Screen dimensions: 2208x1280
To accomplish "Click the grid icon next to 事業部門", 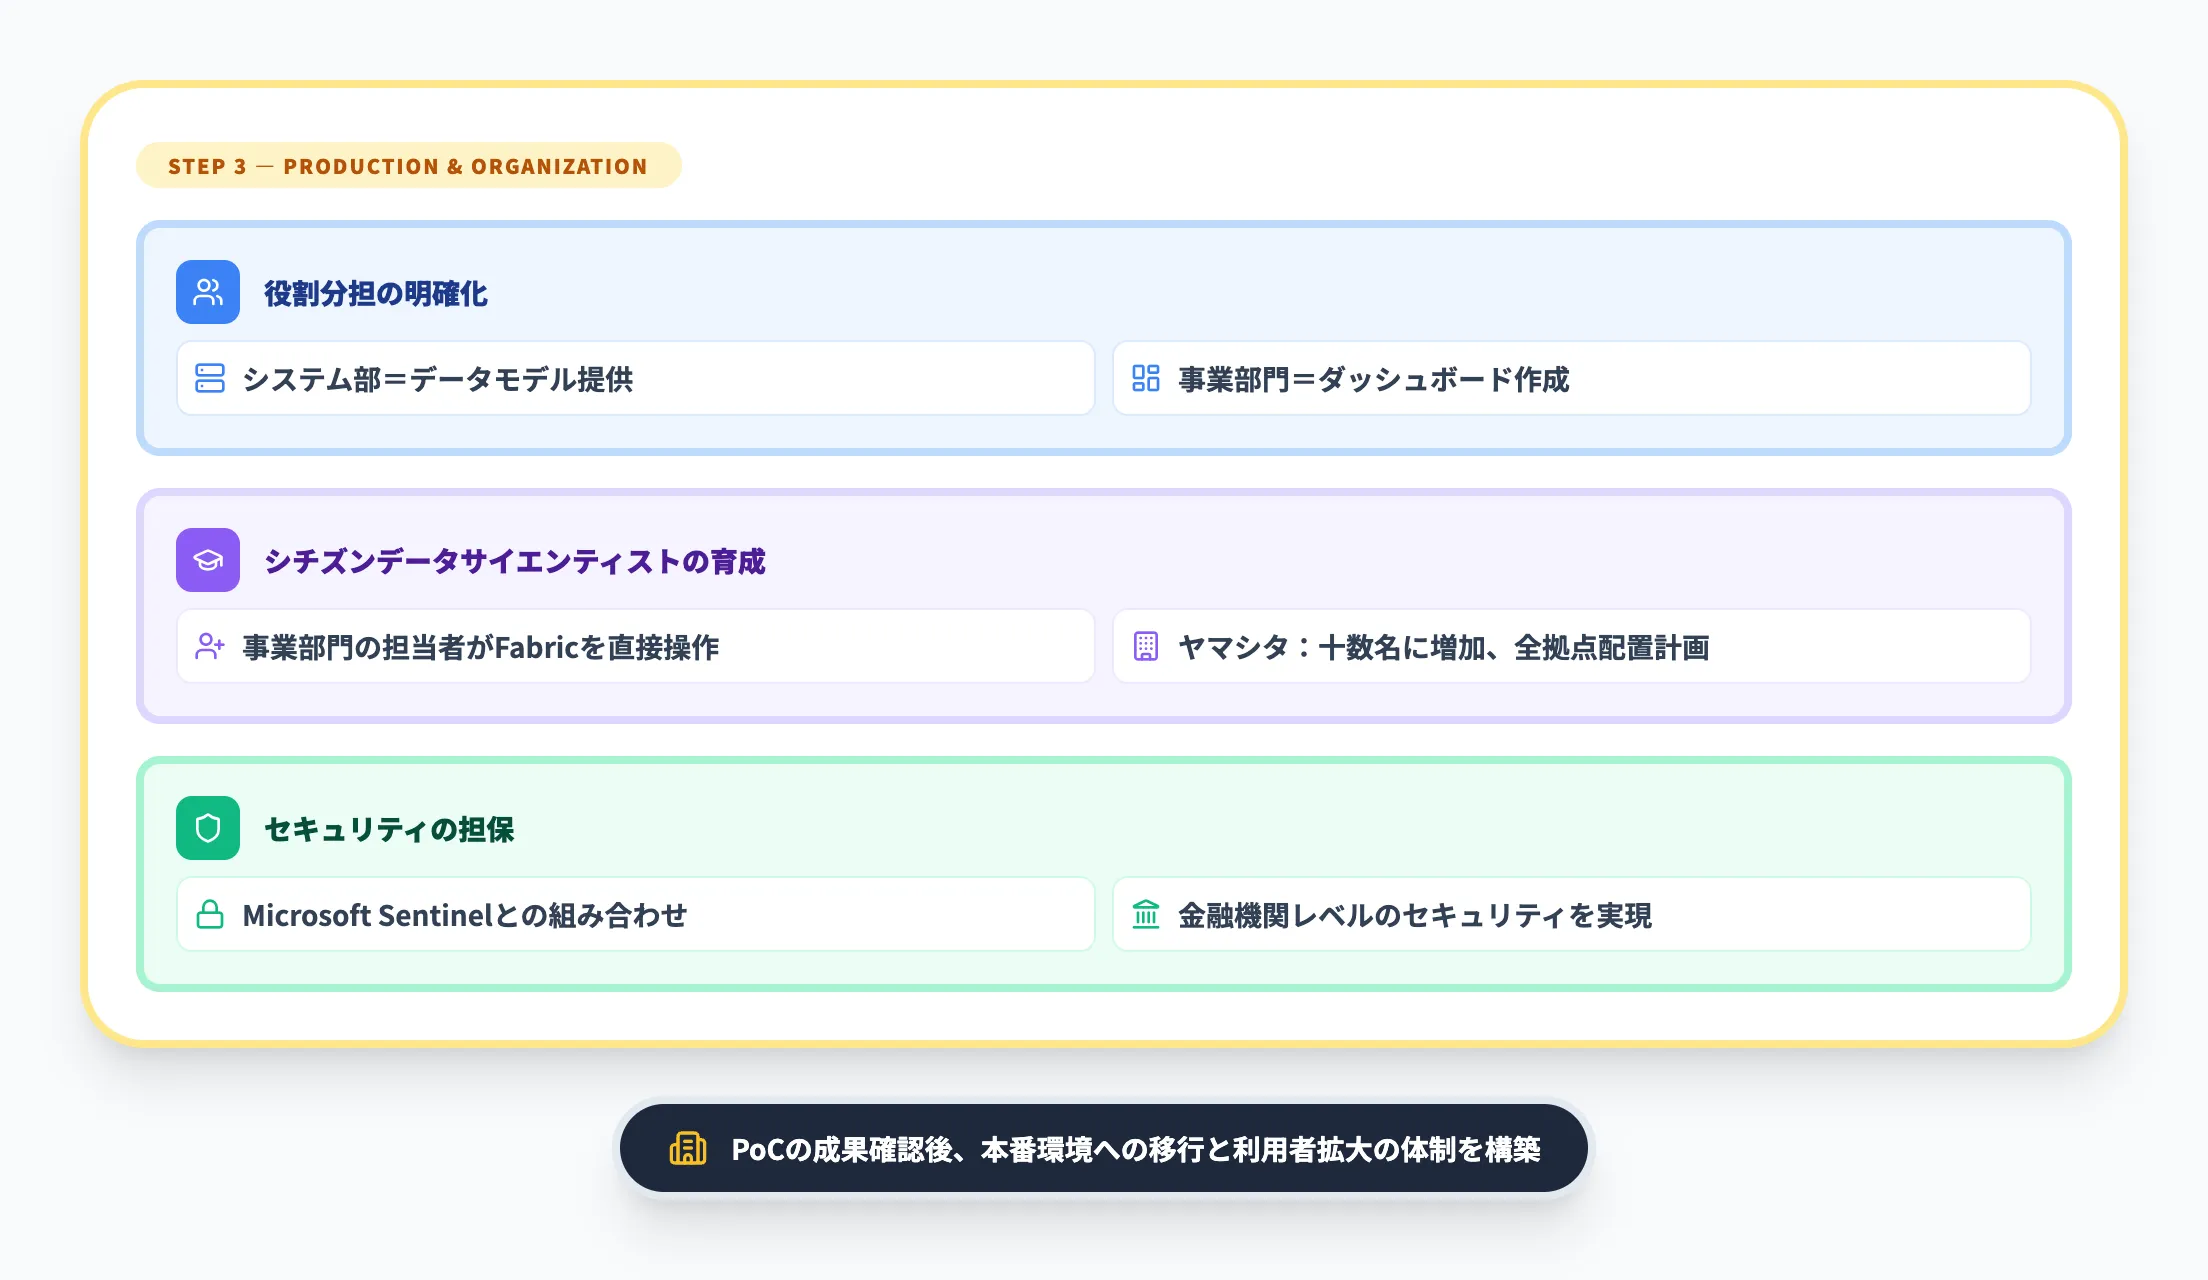I will click(1146, 380).
